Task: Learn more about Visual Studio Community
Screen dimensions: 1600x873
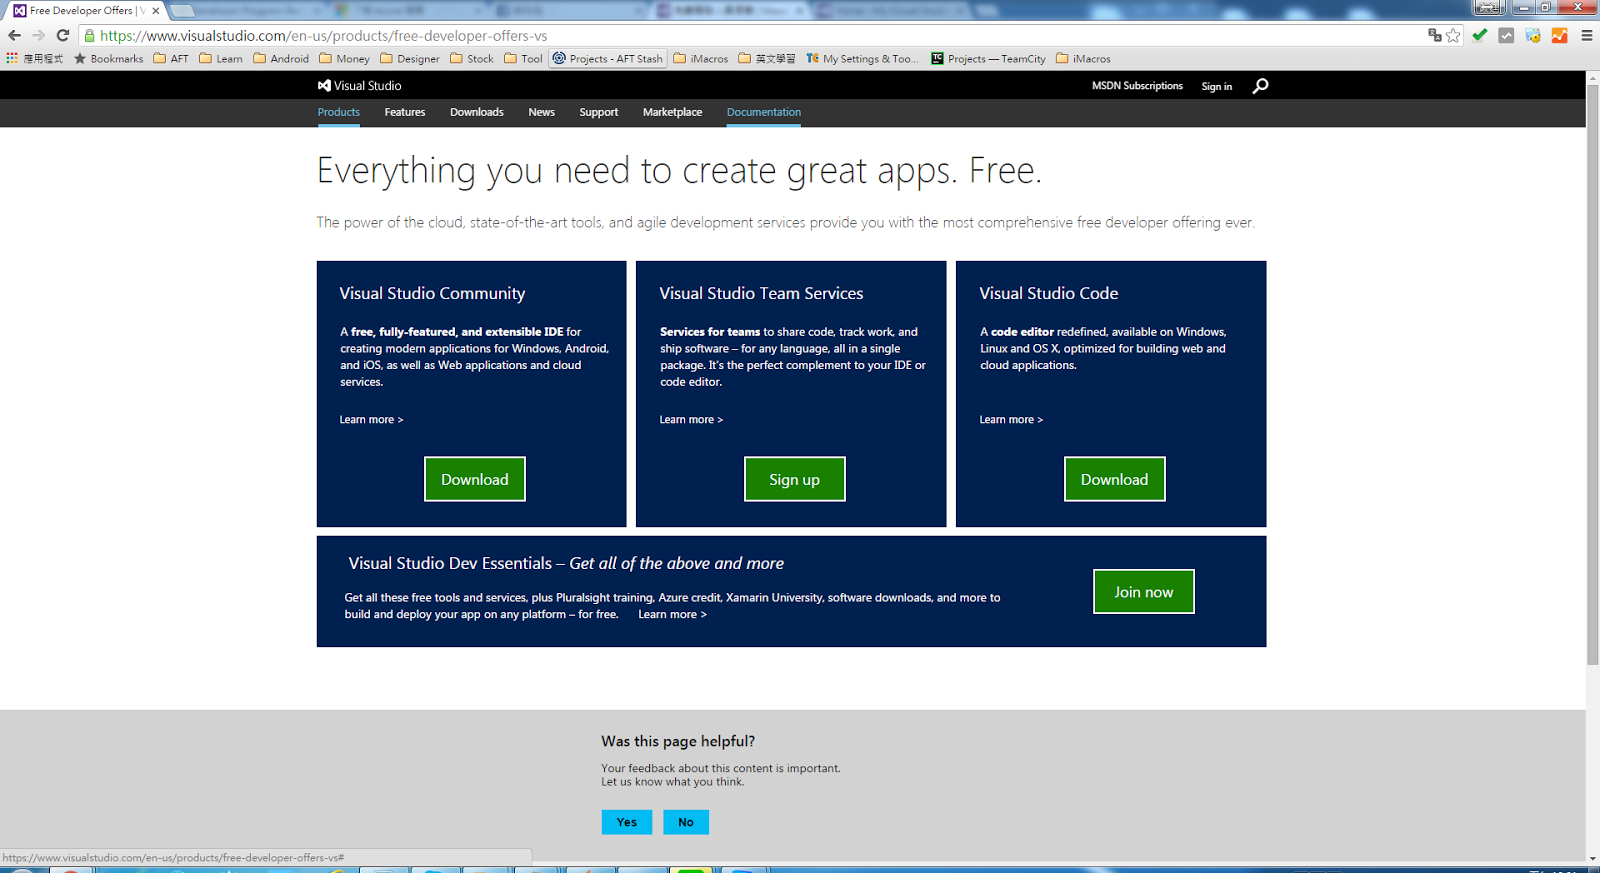Action: click(372, 420)
